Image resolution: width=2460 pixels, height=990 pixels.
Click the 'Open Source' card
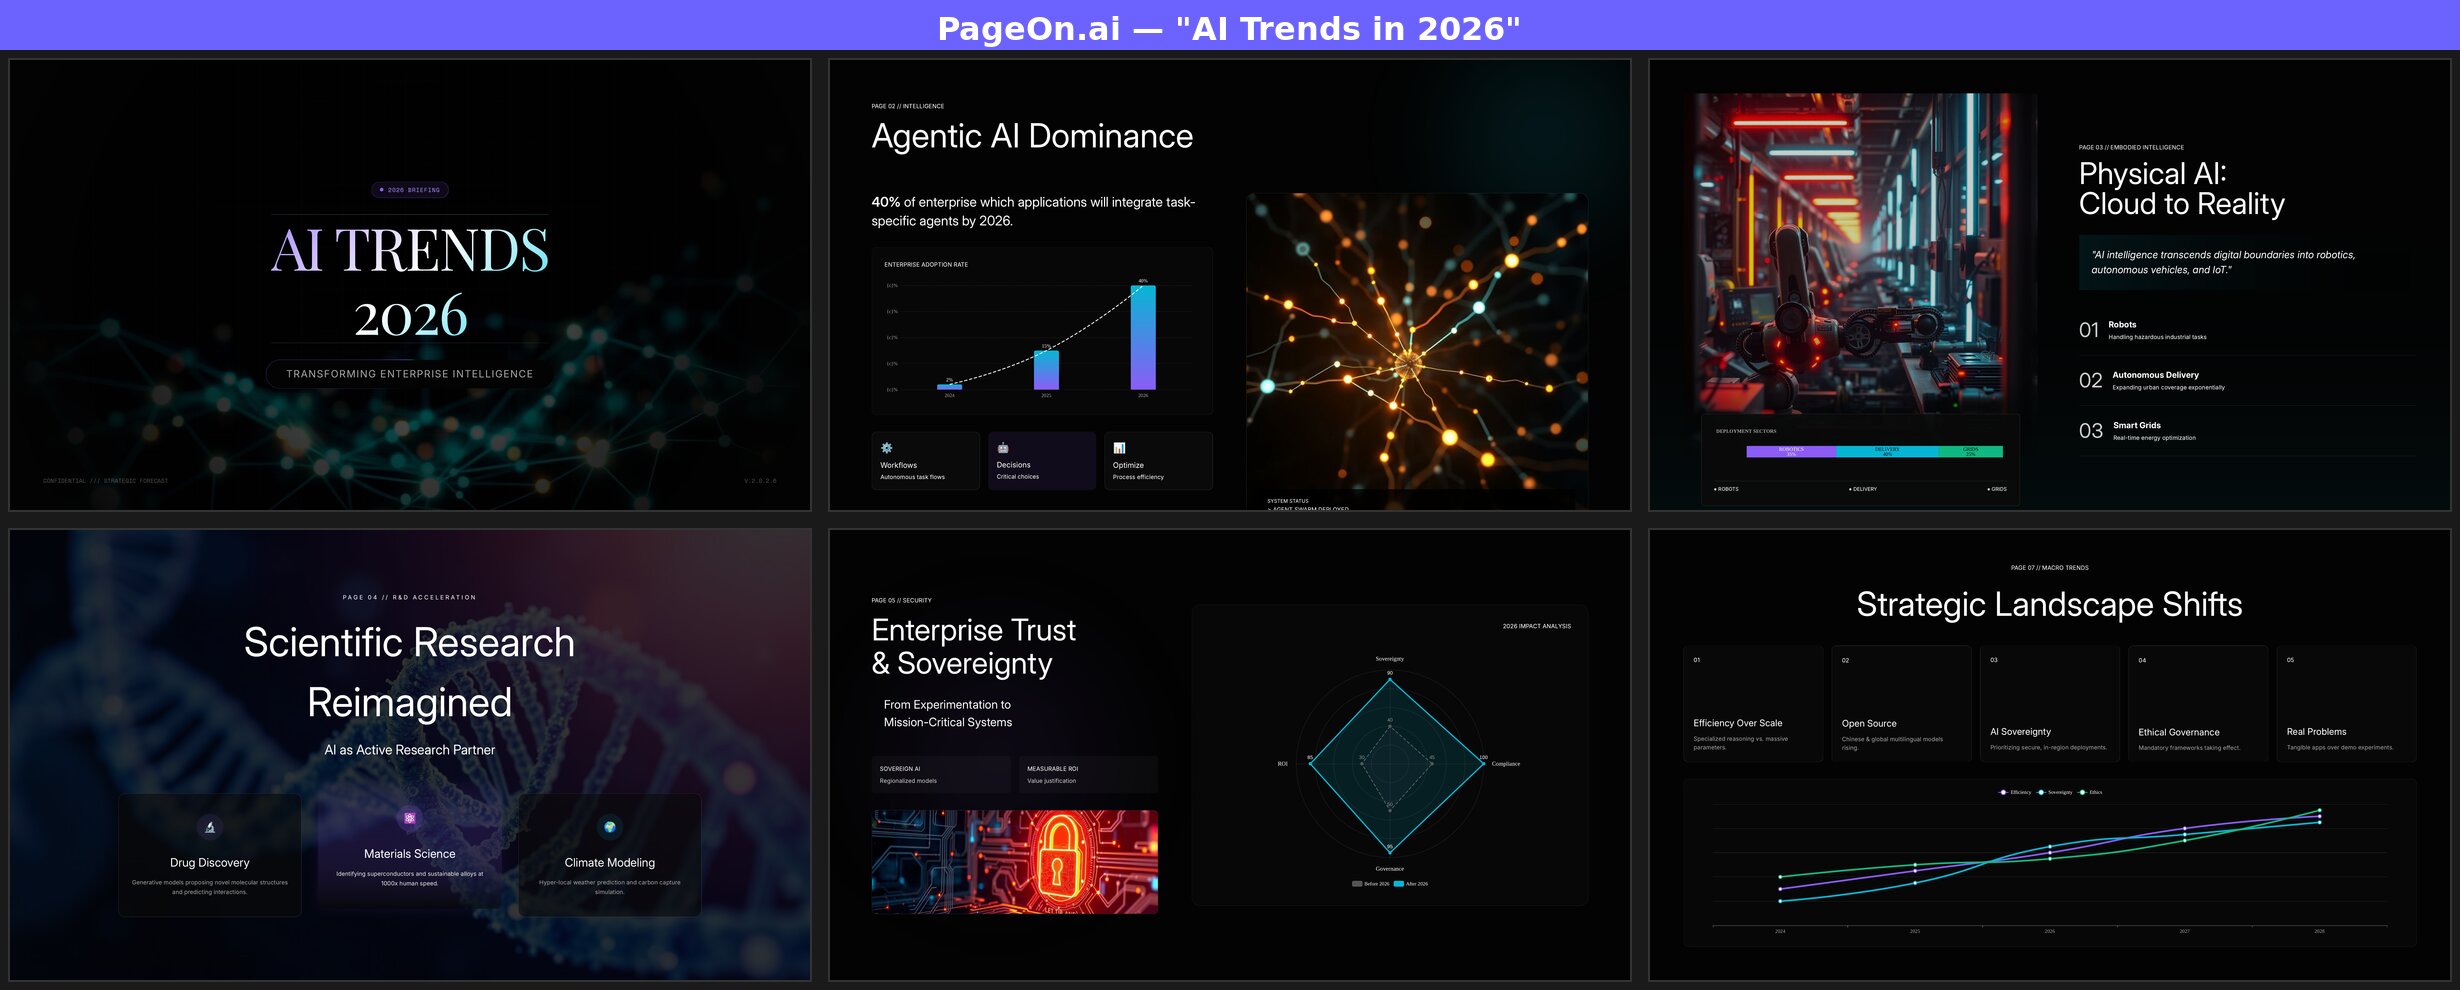(x=1901, y=704)
